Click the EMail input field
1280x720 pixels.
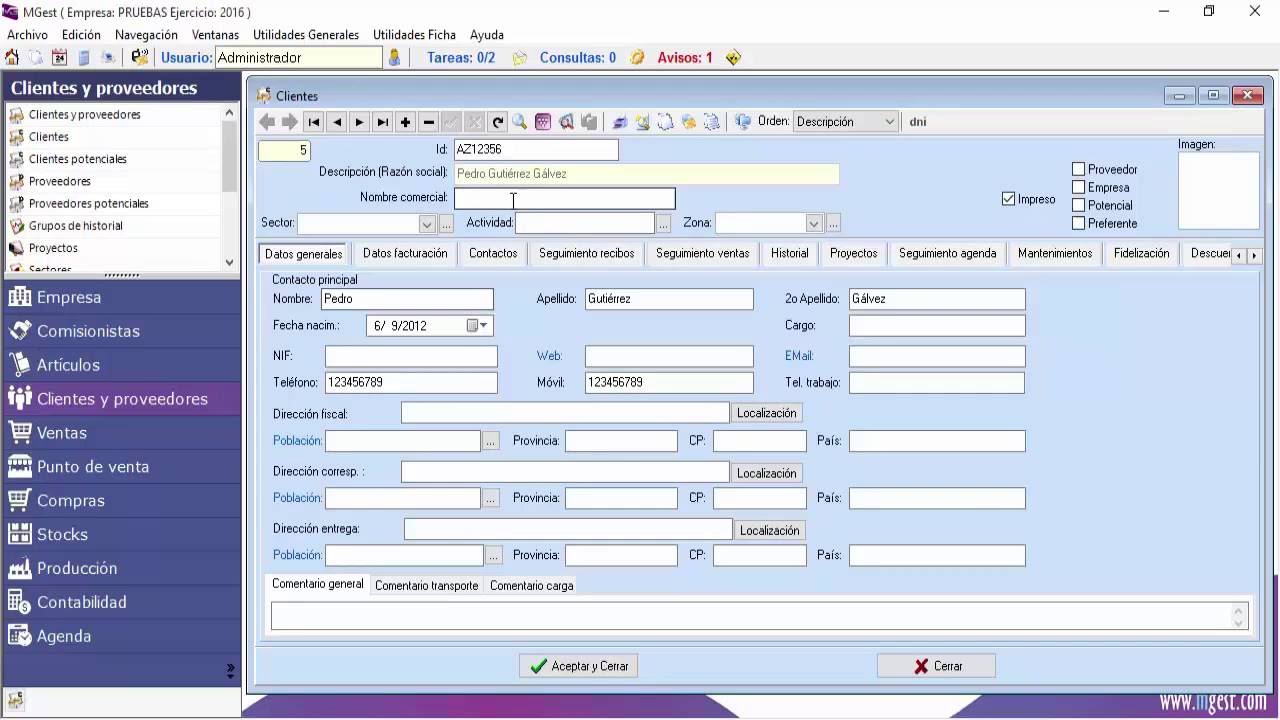point(937,356)
